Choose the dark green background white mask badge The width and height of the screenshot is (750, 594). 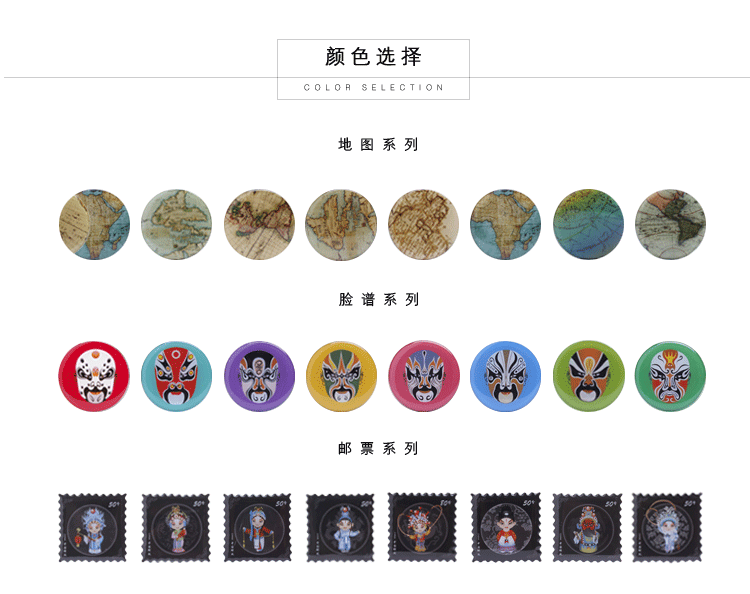[670, 376]
